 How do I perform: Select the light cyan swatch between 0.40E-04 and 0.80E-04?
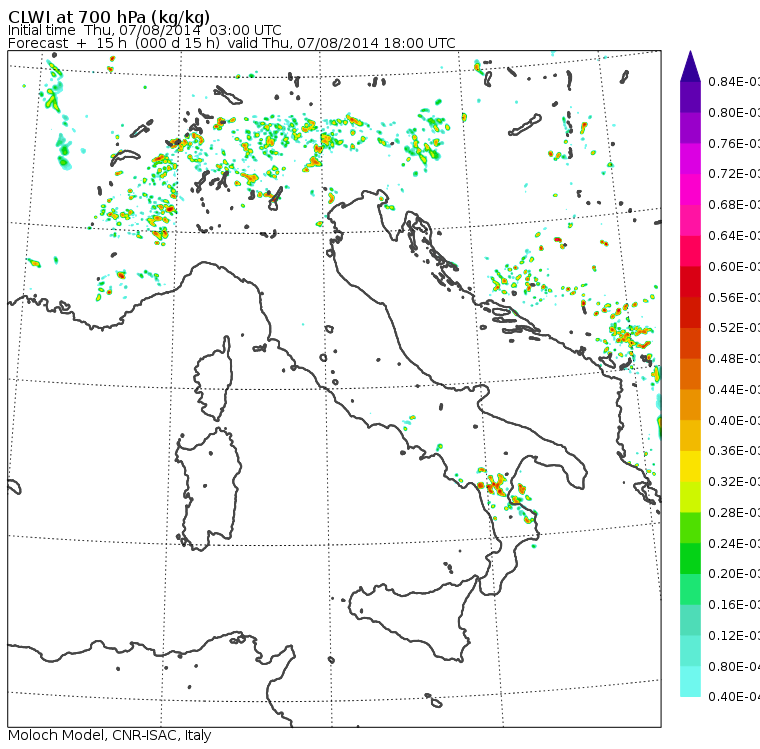[x=690, y=682]
